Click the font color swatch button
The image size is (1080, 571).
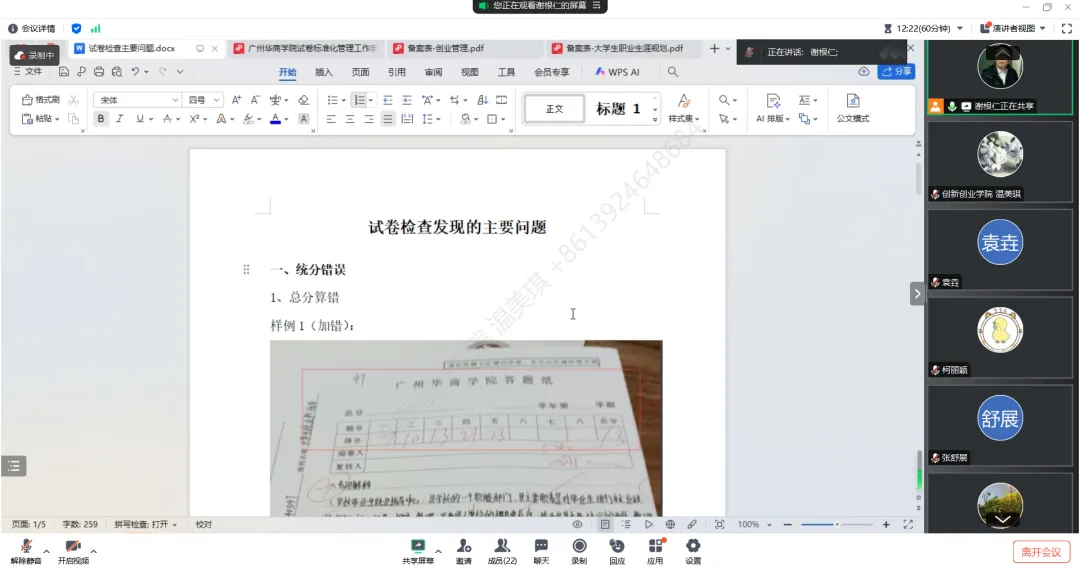[275, 119]
